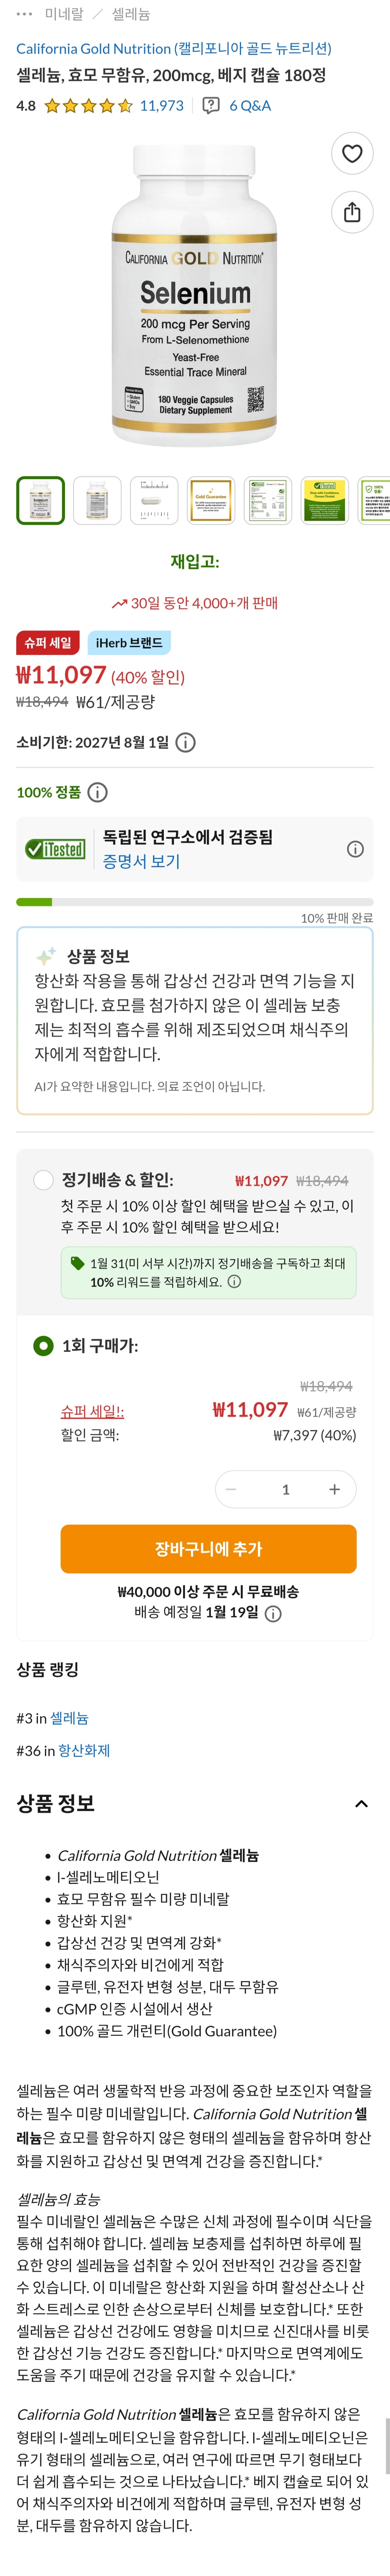Select the 정기배송 & 할인 radio option

(x=43, y=1180)
